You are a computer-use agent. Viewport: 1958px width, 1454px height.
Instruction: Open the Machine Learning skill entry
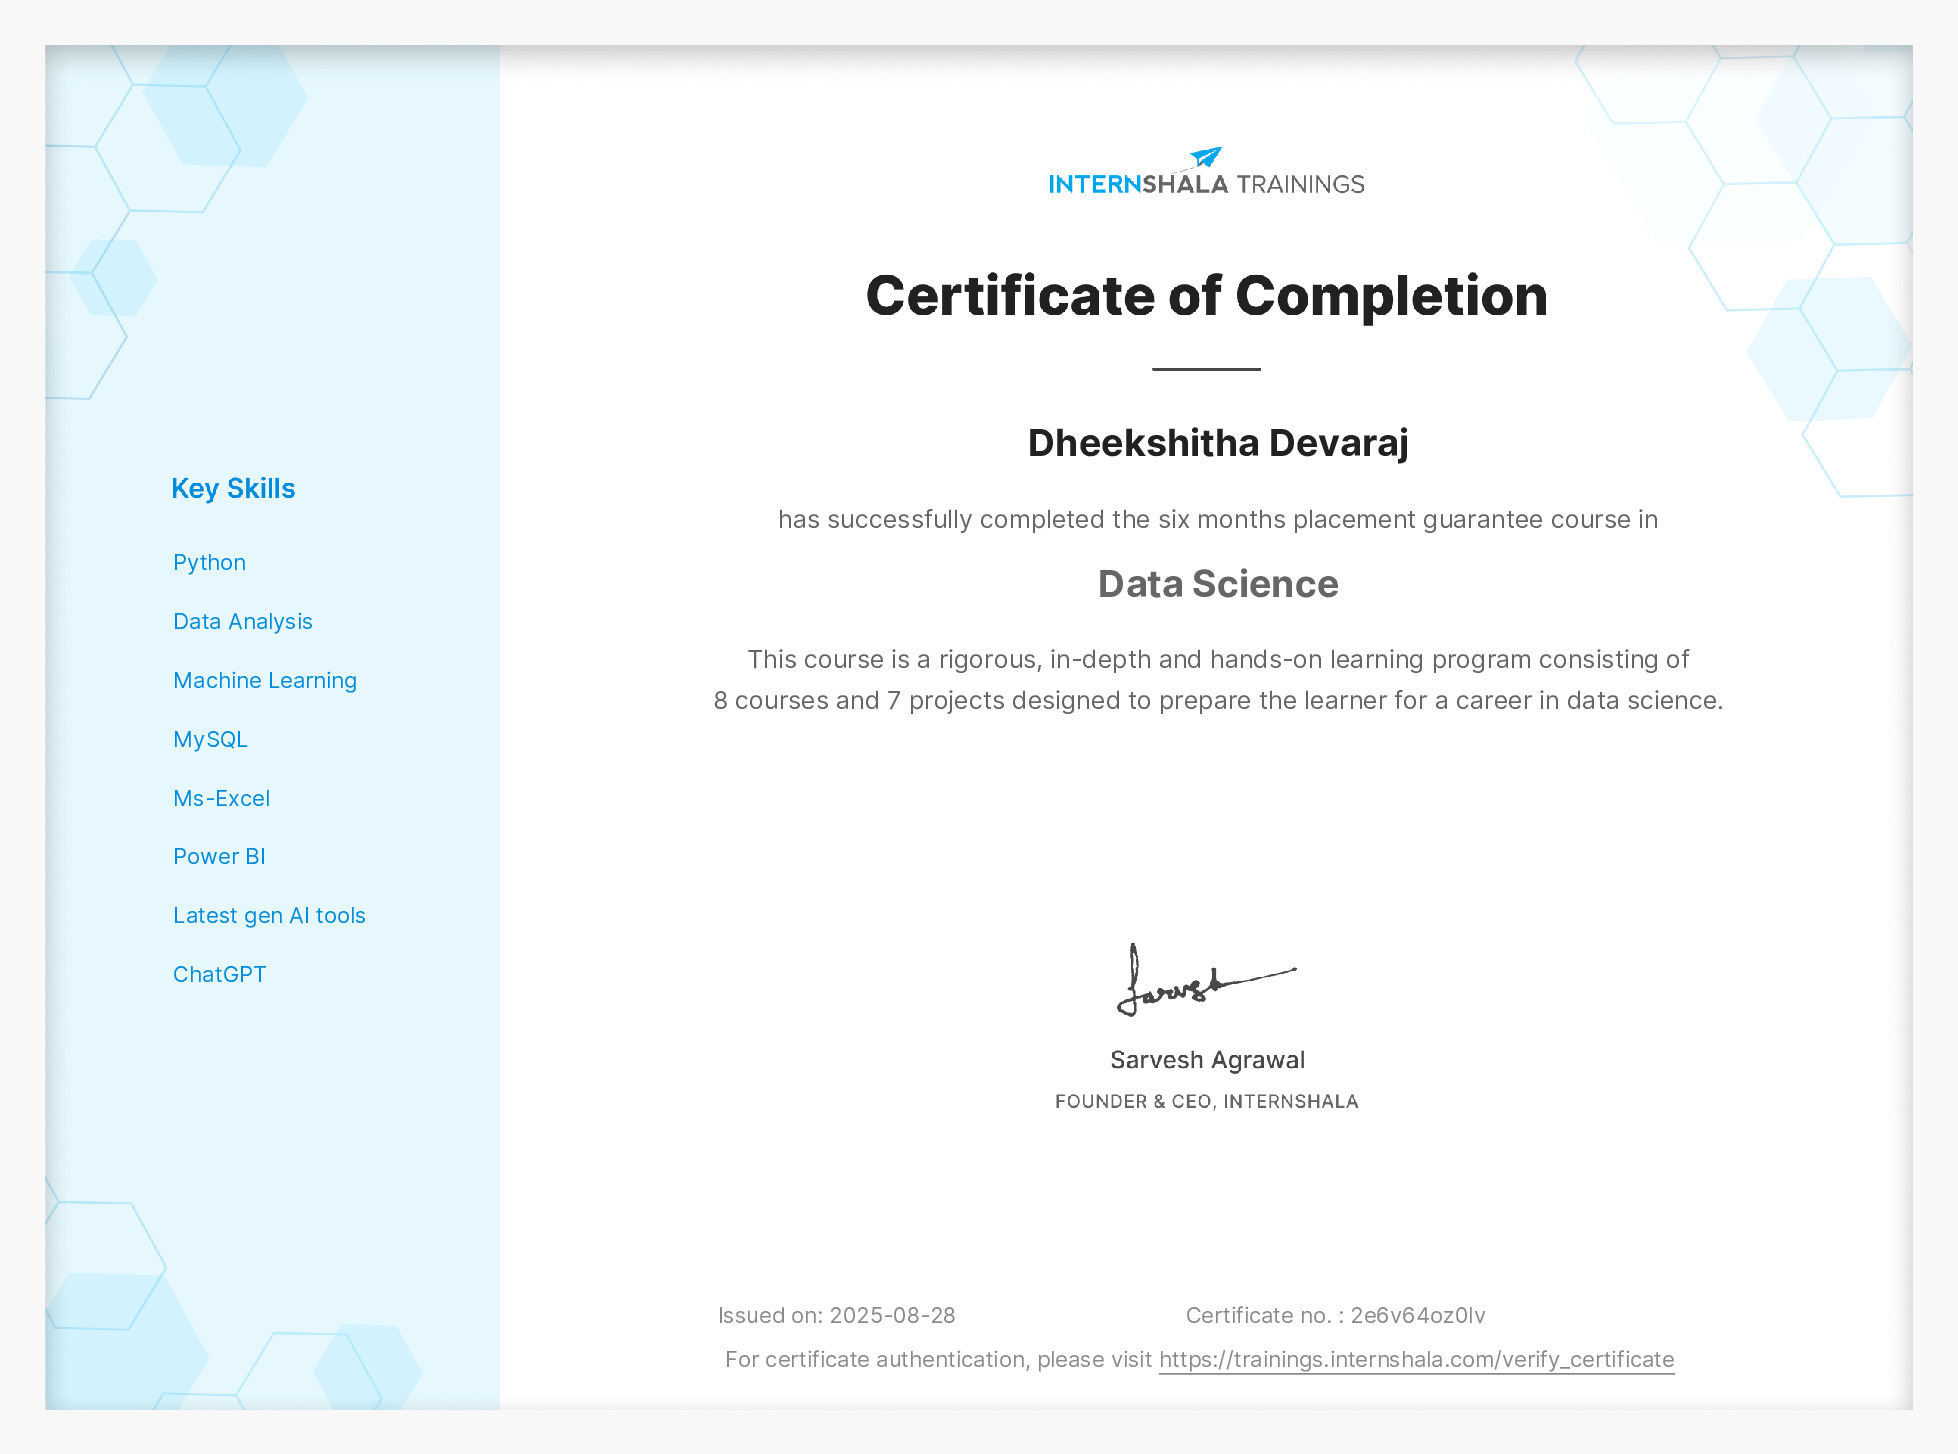(264, 680)
